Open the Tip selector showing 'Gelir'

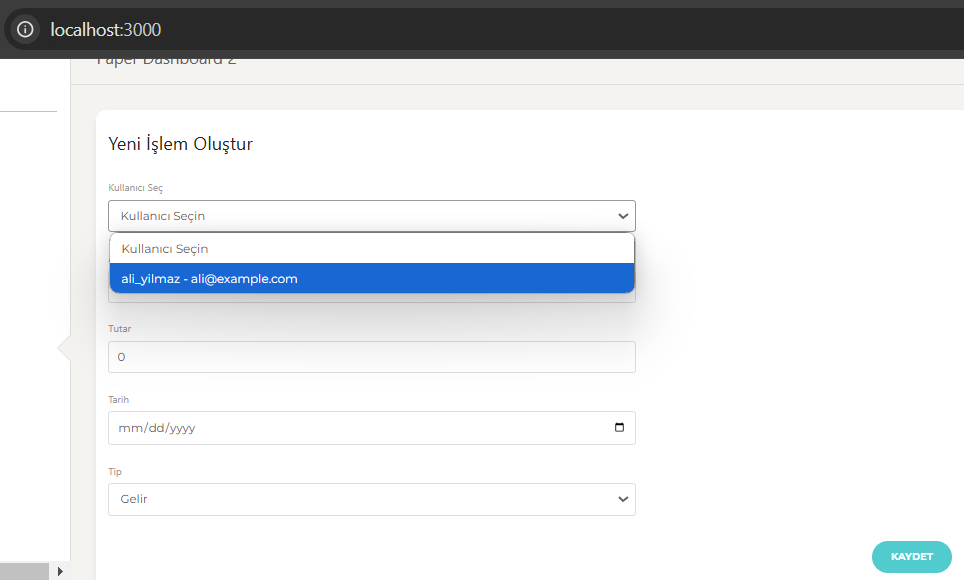coord(371,499)
